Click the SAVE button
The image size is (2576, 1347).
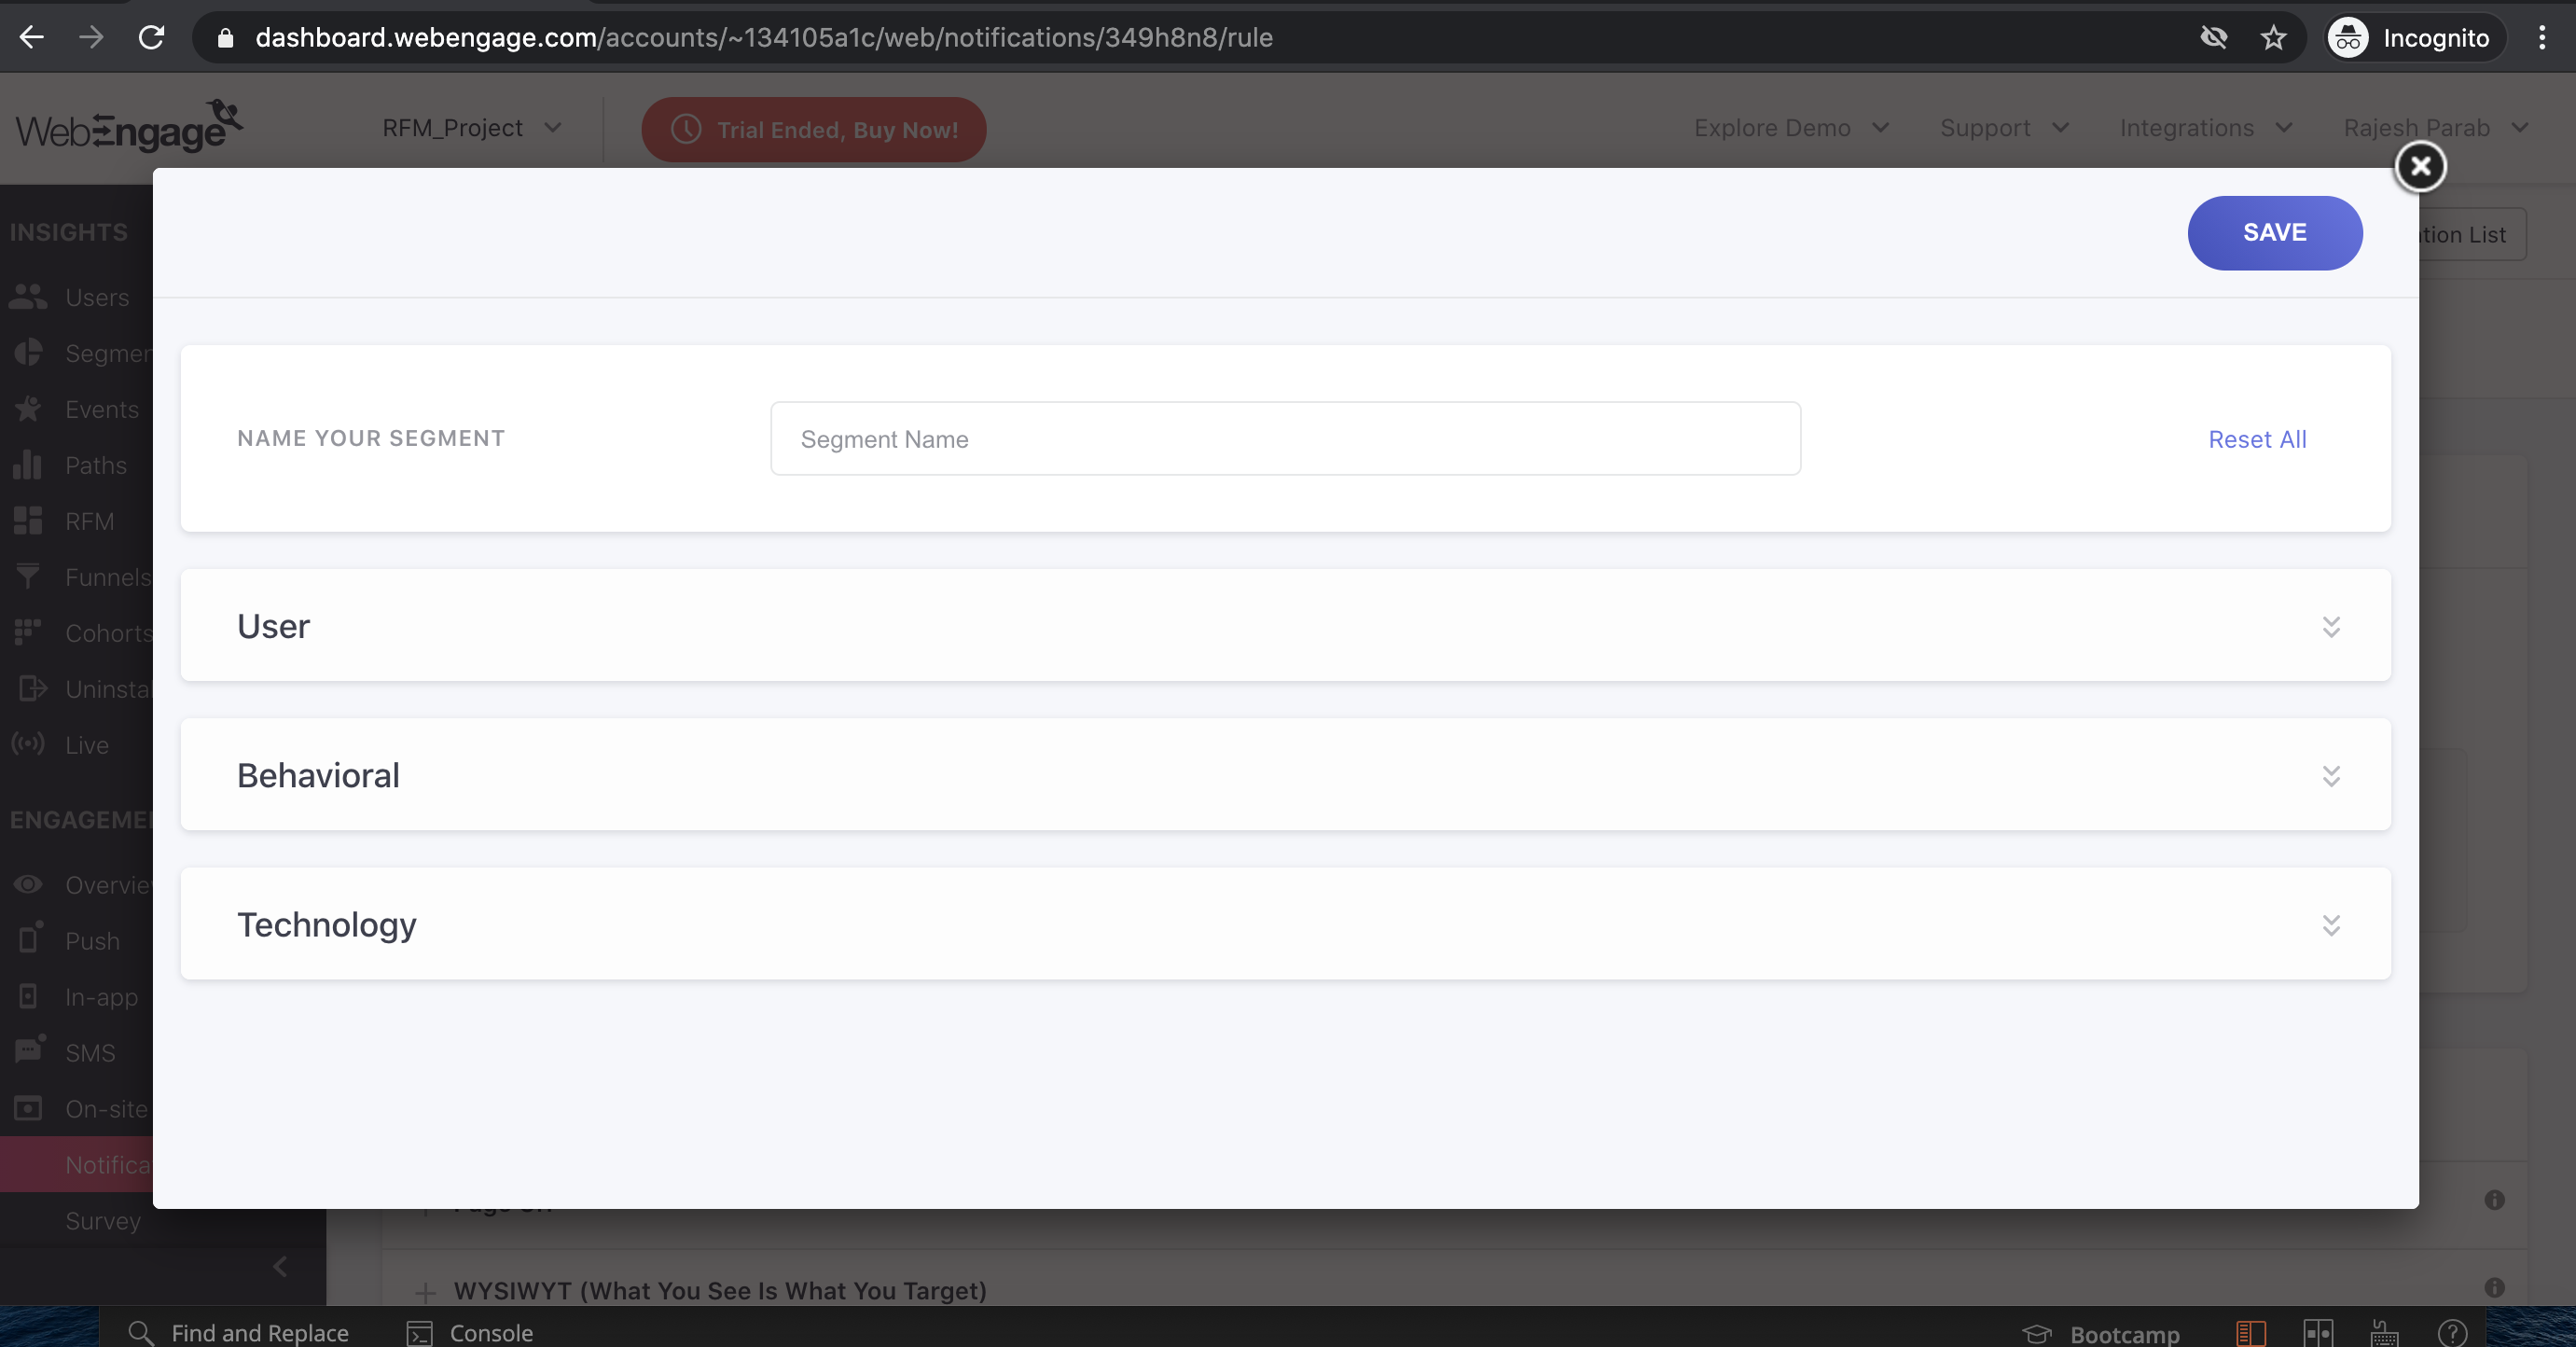2274,232
